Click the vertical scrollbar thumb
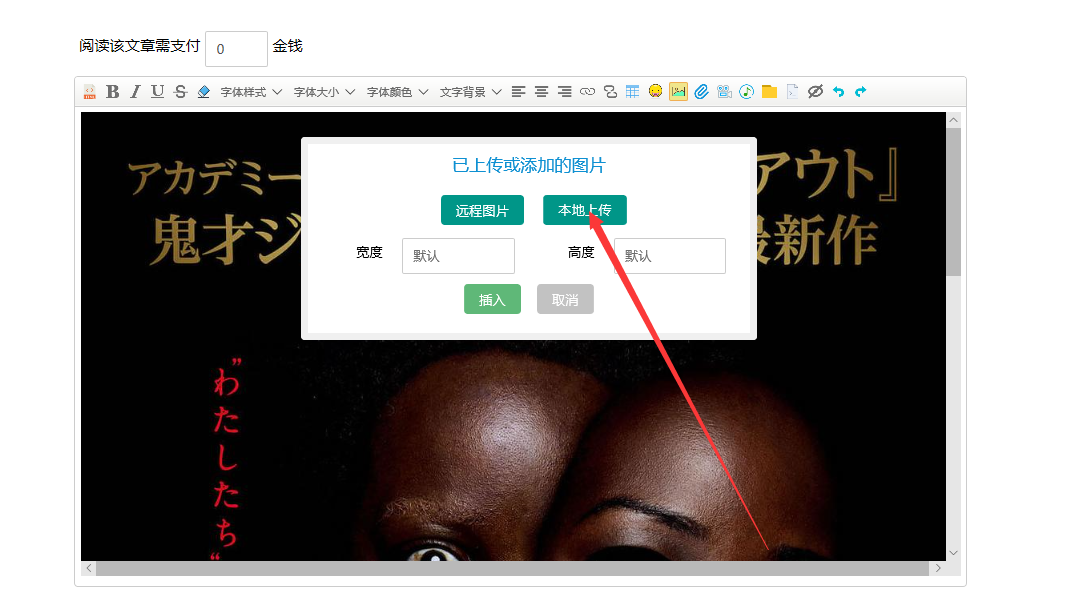Image resolution: width=1078 pixels, height=600 pixels. click(x=953, y=201)
